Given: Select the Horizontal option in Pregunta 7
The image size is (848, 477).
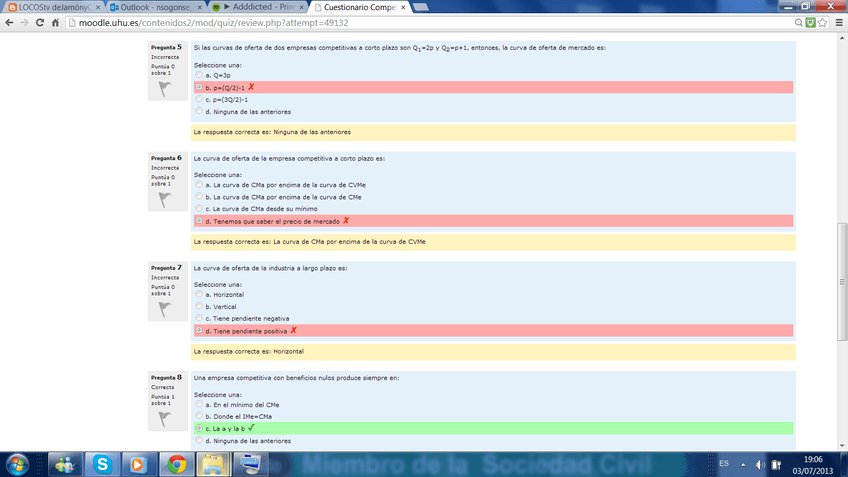Looking at the screenshot, I should [199, 294].
